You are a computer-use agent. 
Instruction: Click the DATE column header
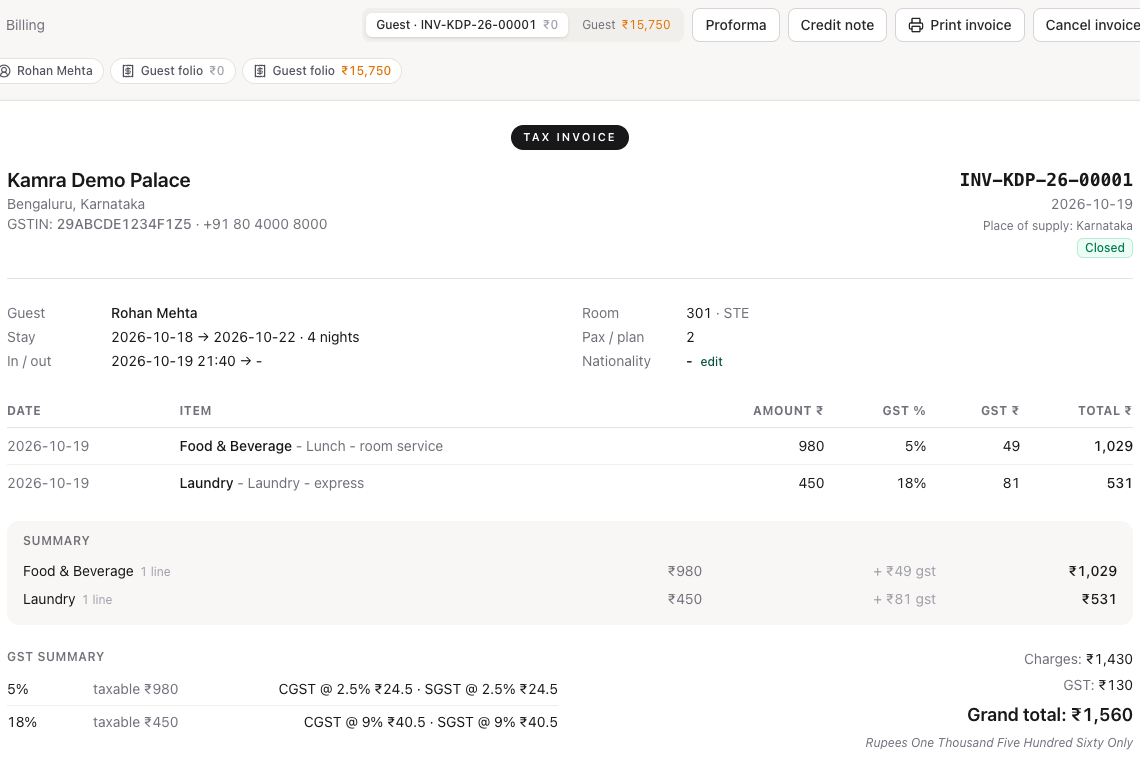pos(24,411)
